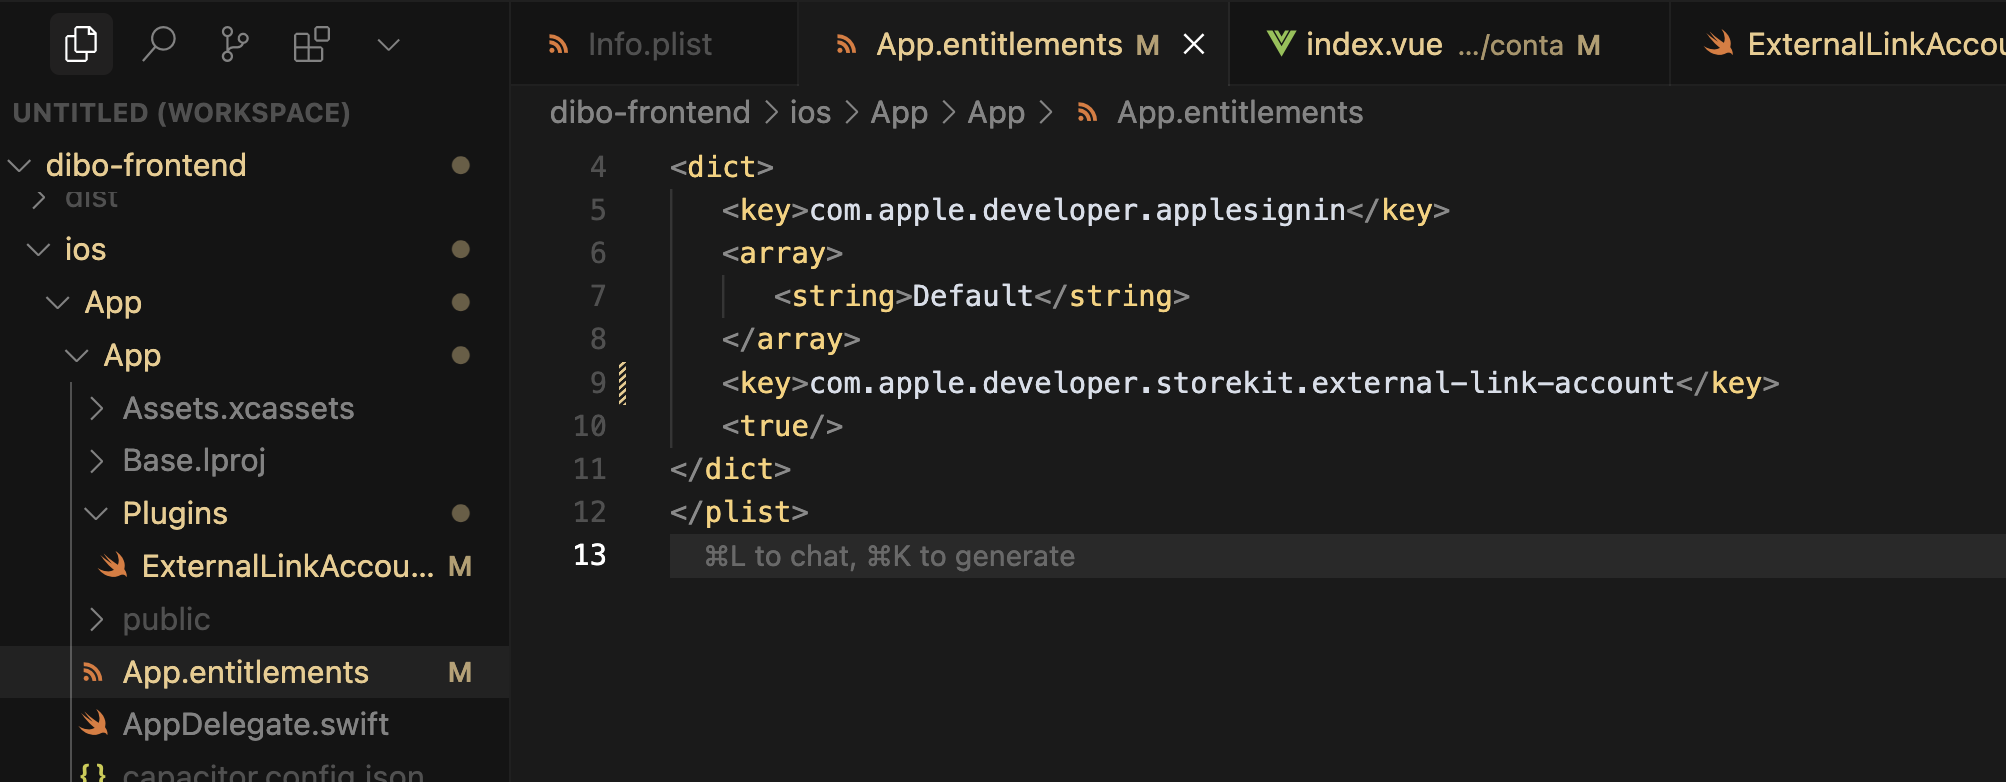This screenshot has width=2006, height=782.
Task: Collapse the dibo-frontend root folder
Action: point(145,165)
